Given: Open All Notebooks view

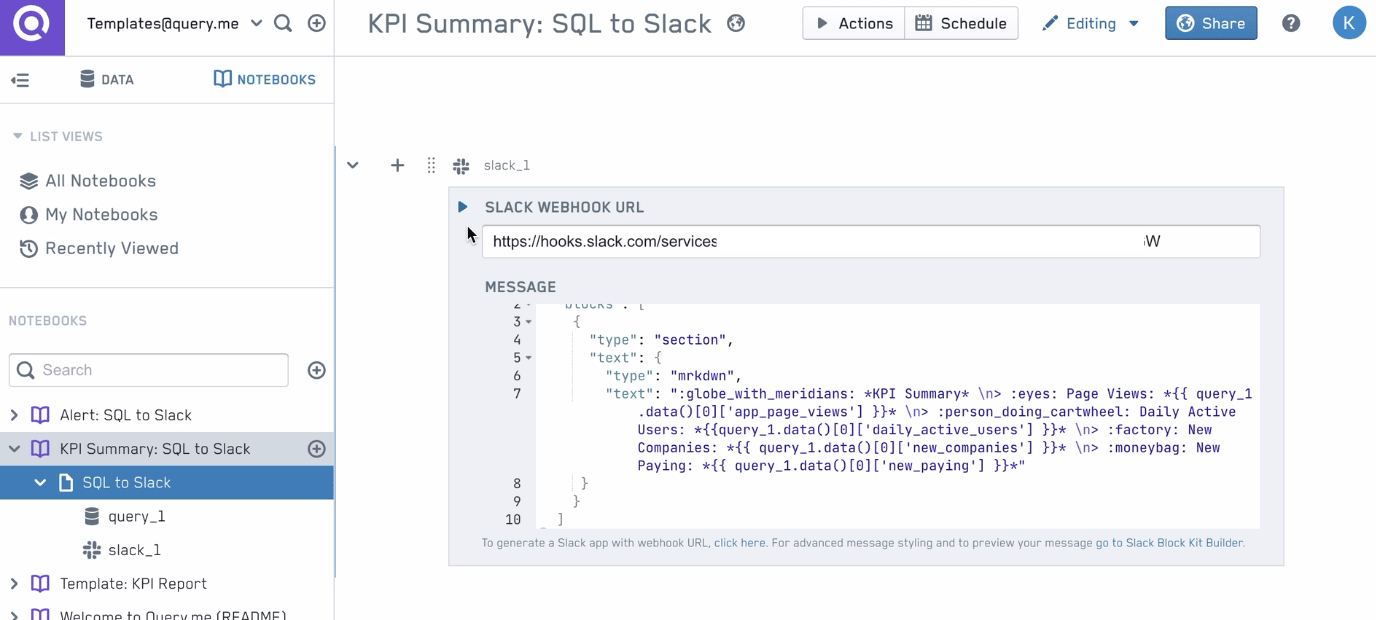Looking at the screenshot, I should tap(88, 181).
